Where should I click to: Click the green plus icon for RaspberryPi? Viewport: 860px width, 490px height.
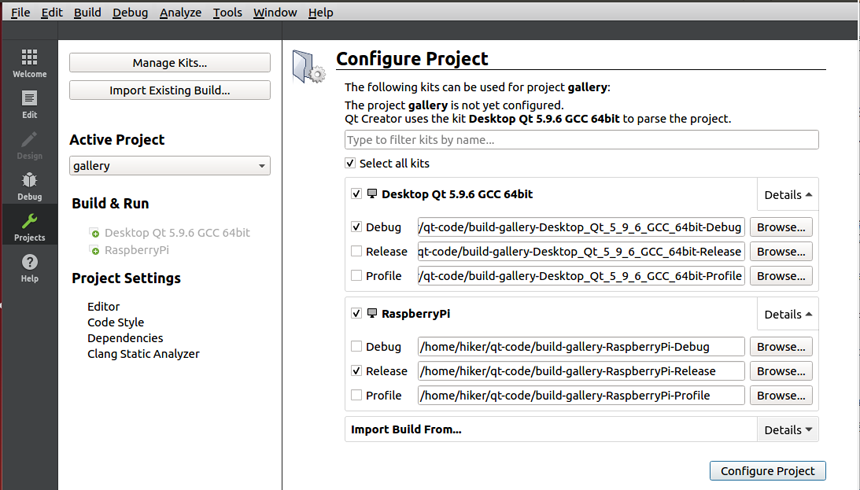point(95,250)
